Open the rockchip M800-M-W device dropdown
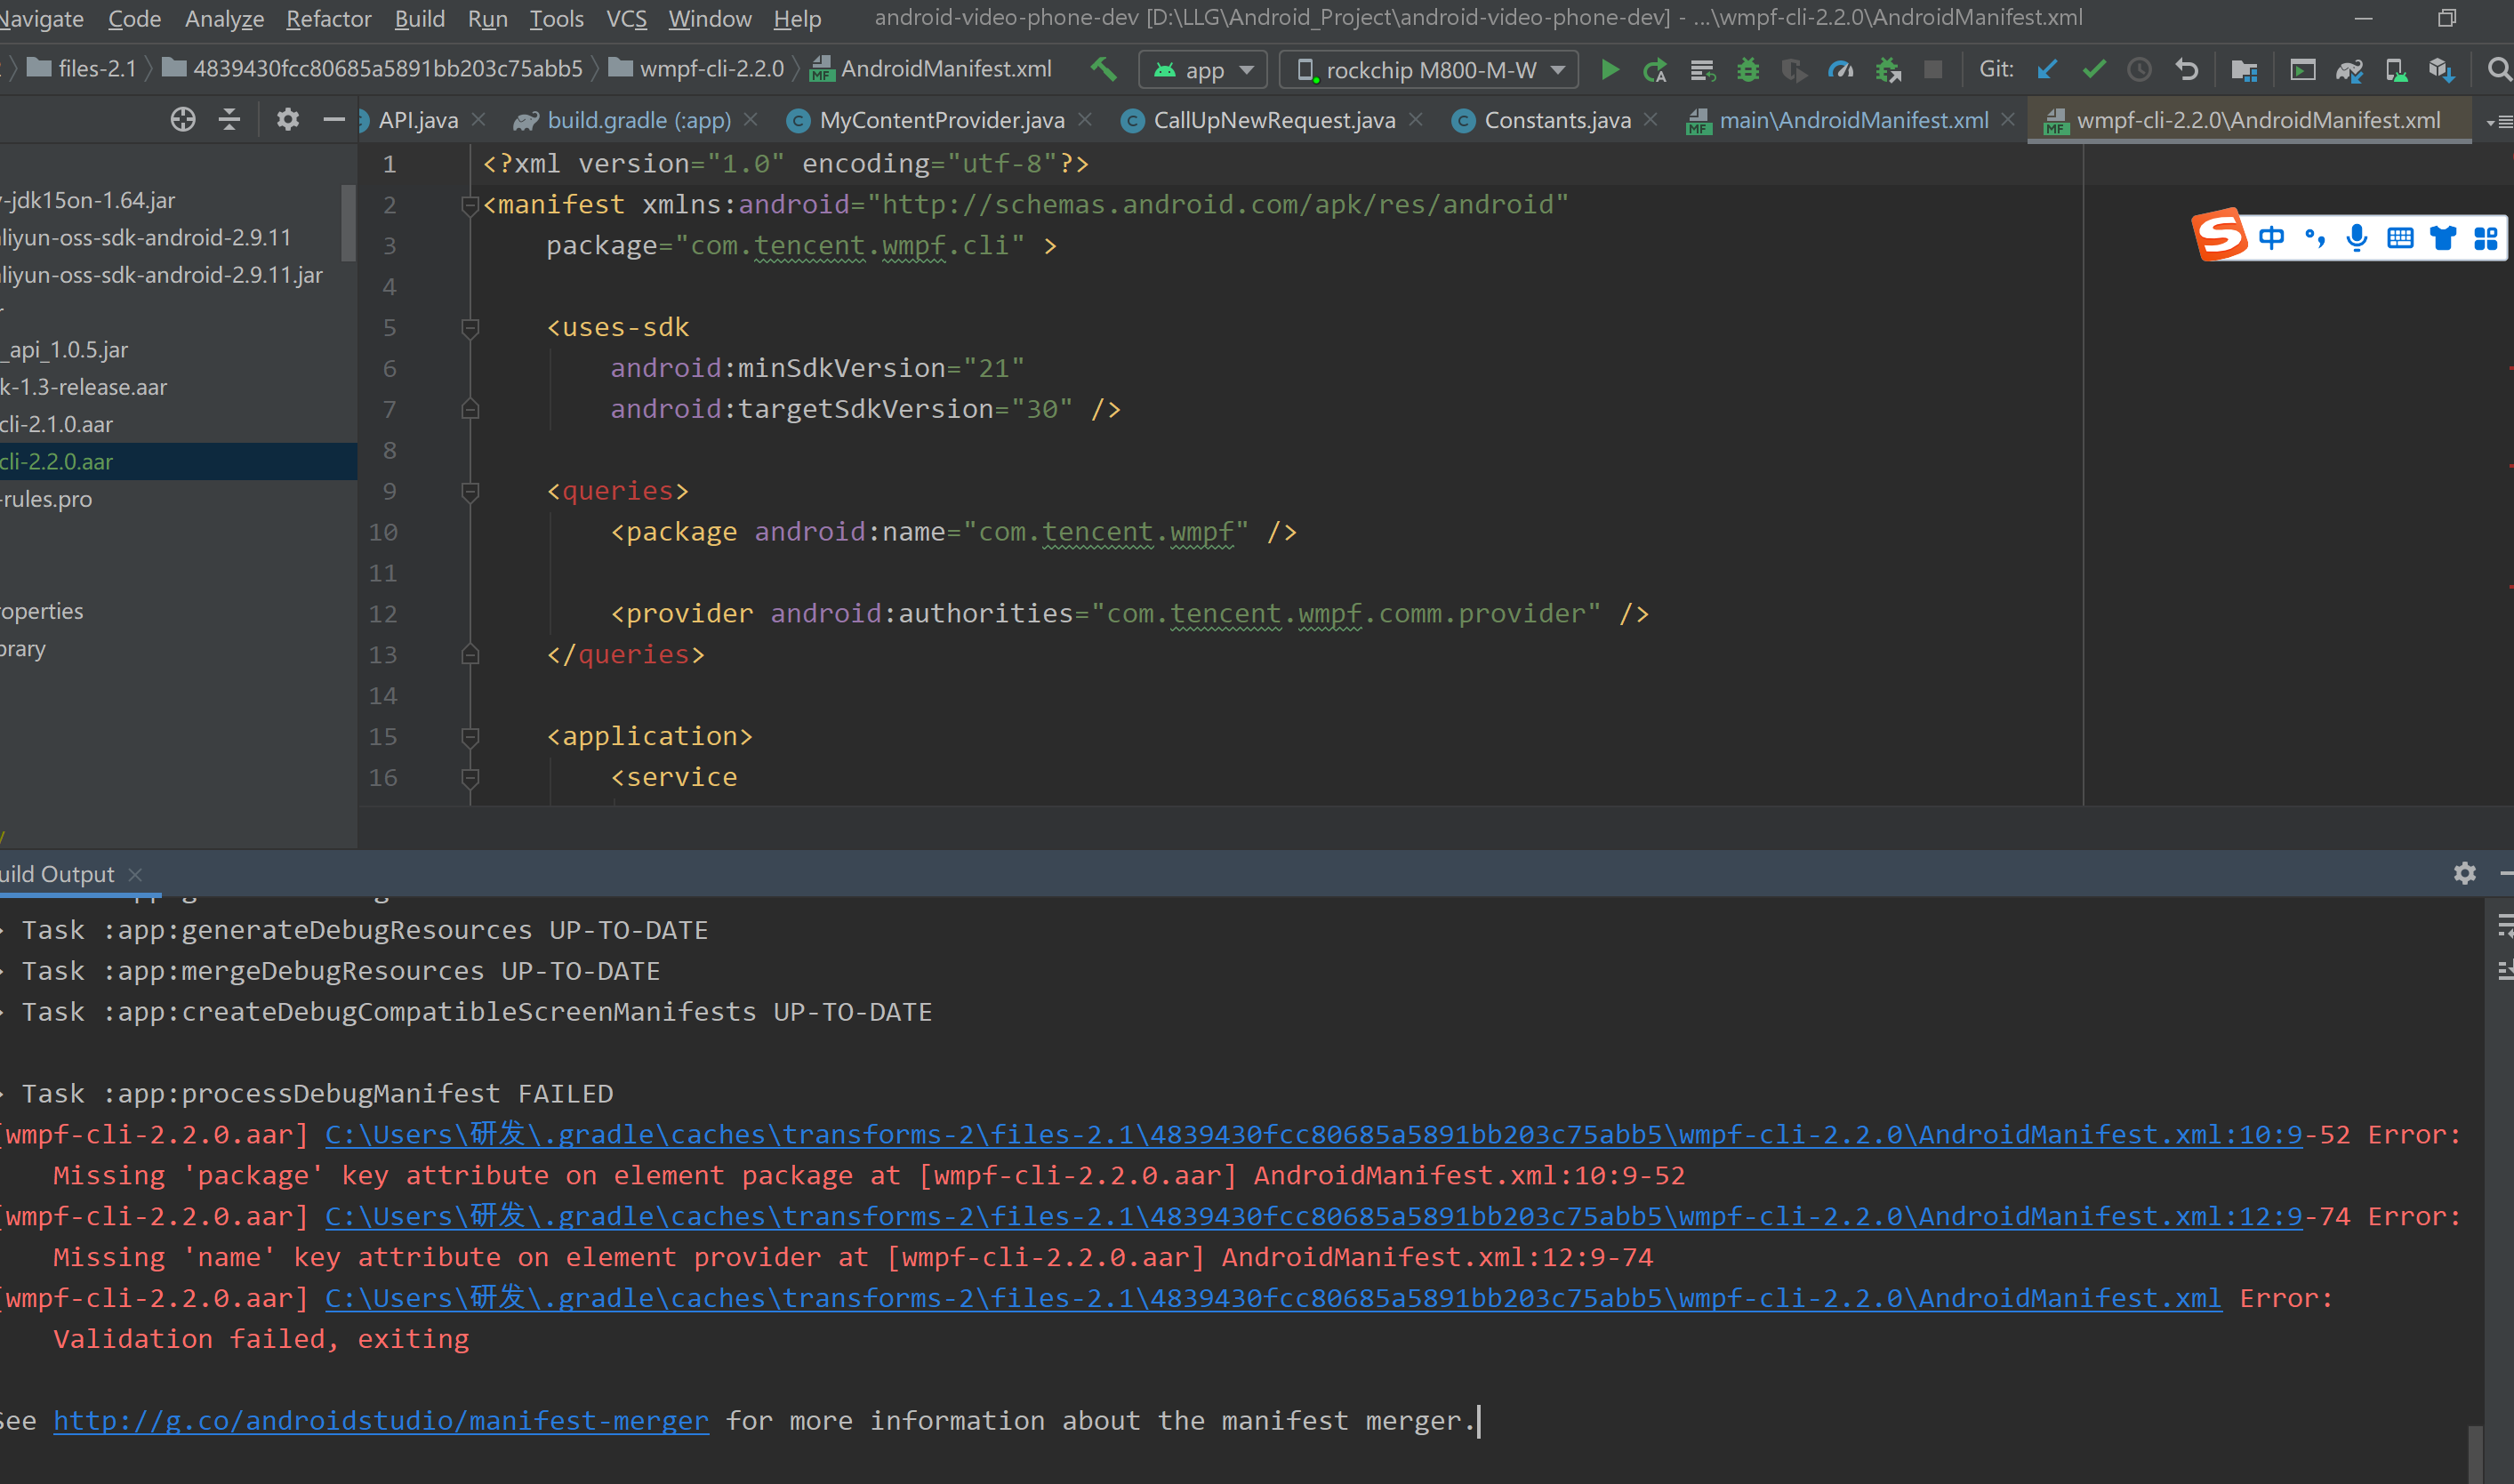 tap(1429, 69)
